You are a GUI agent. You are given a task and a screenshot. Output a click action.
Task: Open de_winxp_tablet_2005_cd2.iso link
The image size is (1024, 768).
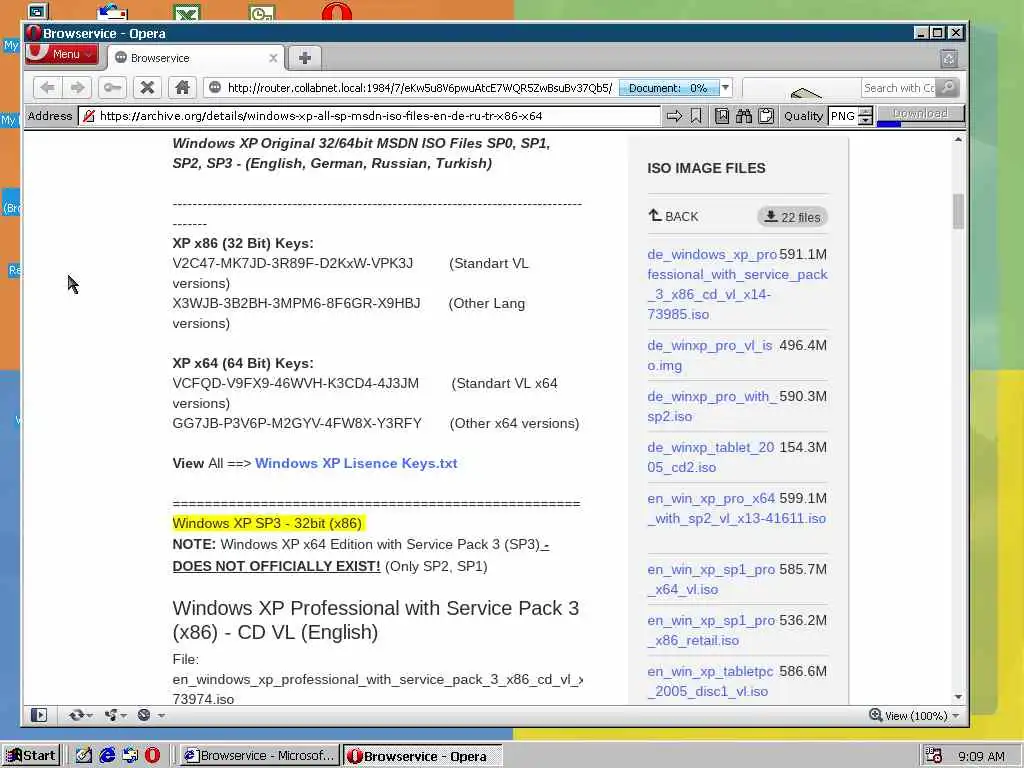point(711,457)
